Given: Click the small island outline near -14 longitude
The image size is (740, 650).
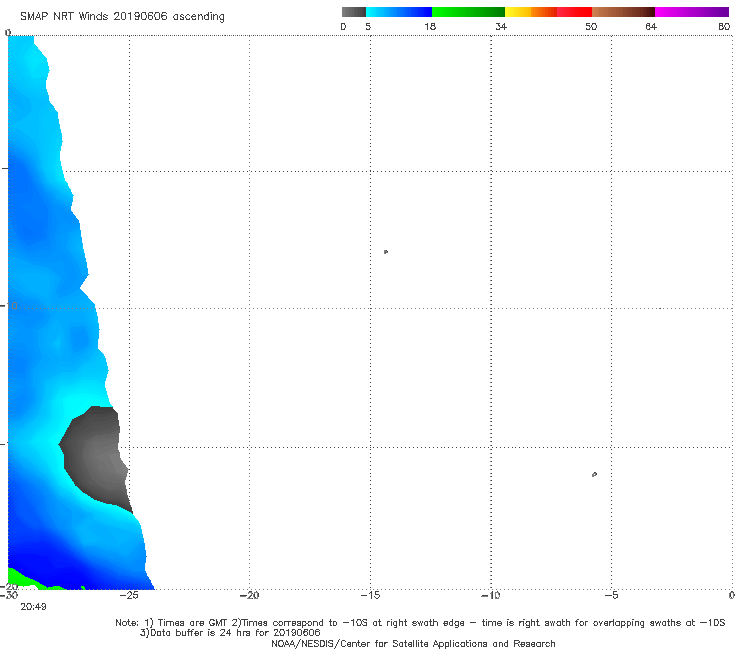Looking at the screenshot, I should 386,252.
